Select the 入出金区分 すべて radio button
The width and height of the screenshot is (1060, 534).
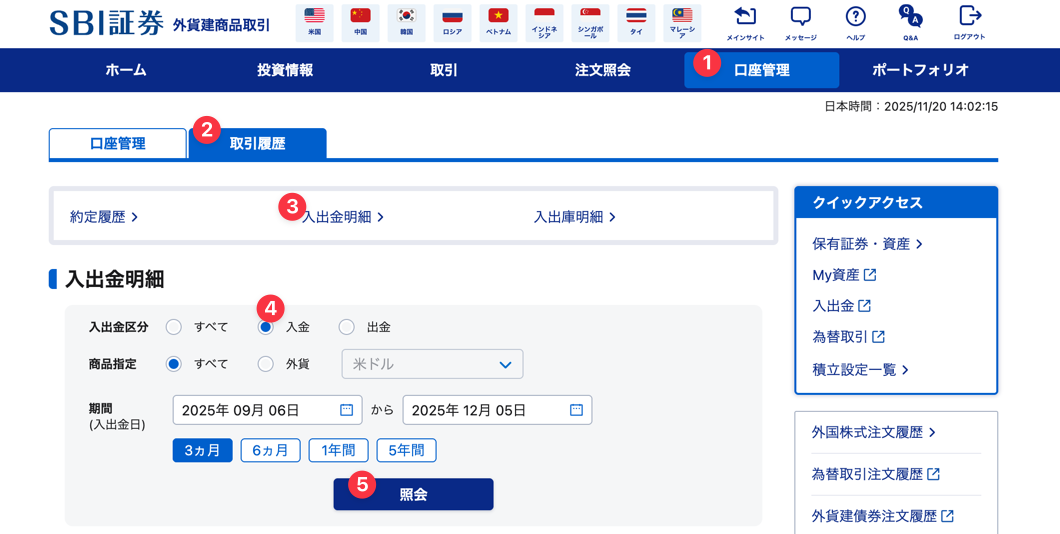tap(174, 327)
